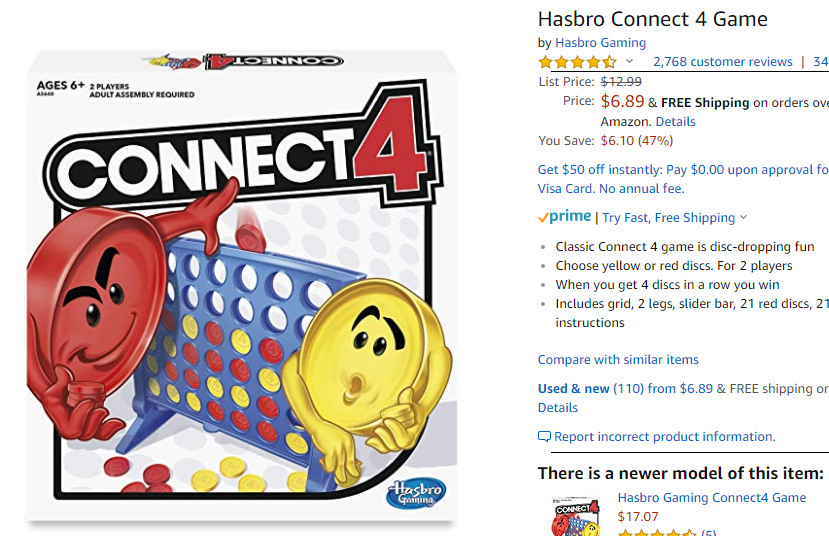Click Compare with similar items
This screenshot has width=829, height=536.
[618, 359]
